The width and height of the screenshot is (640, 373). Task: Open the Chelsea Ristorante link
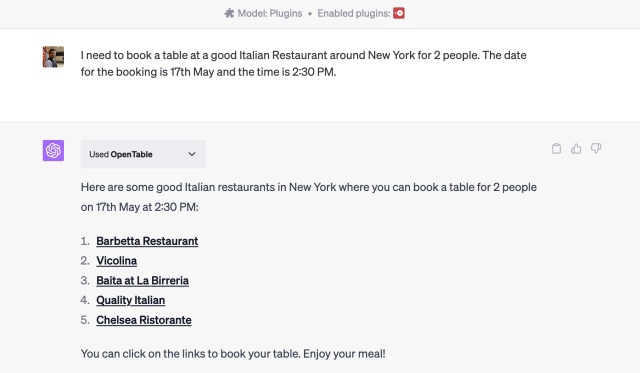click(144, 320)
